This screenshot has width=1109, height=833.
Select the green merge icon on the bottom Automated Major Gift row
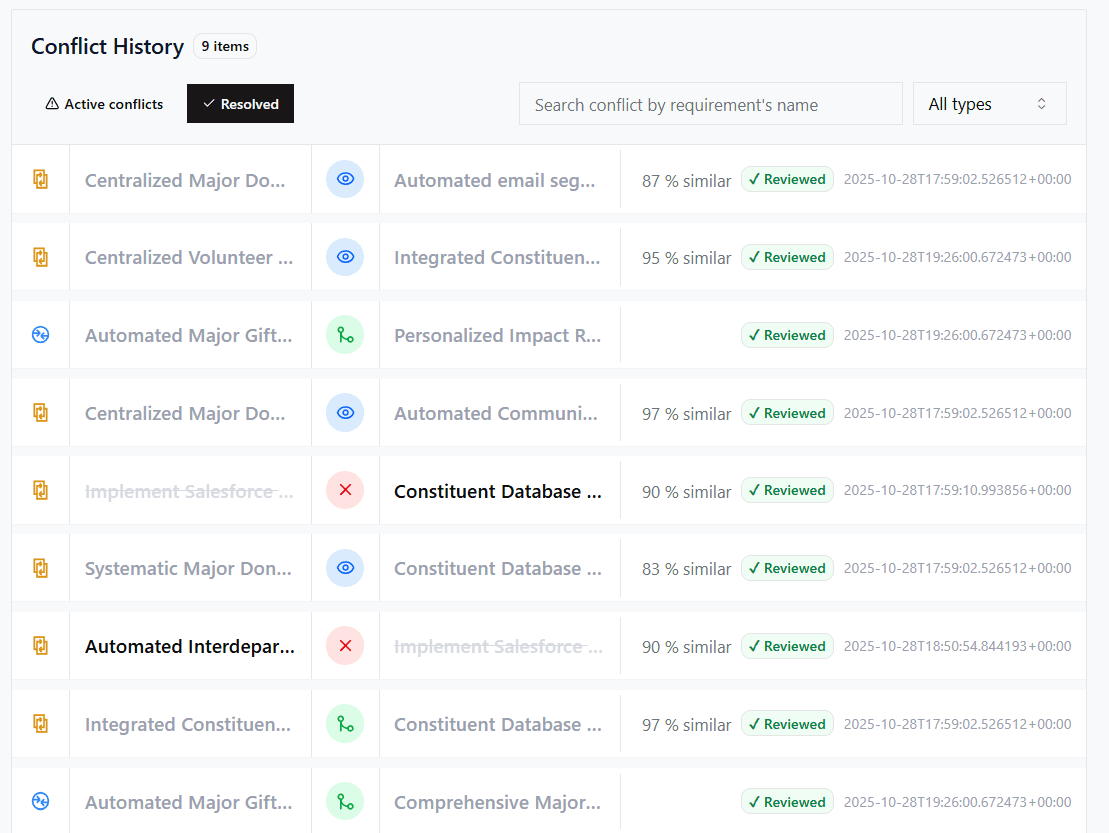[x=345, y=801]
